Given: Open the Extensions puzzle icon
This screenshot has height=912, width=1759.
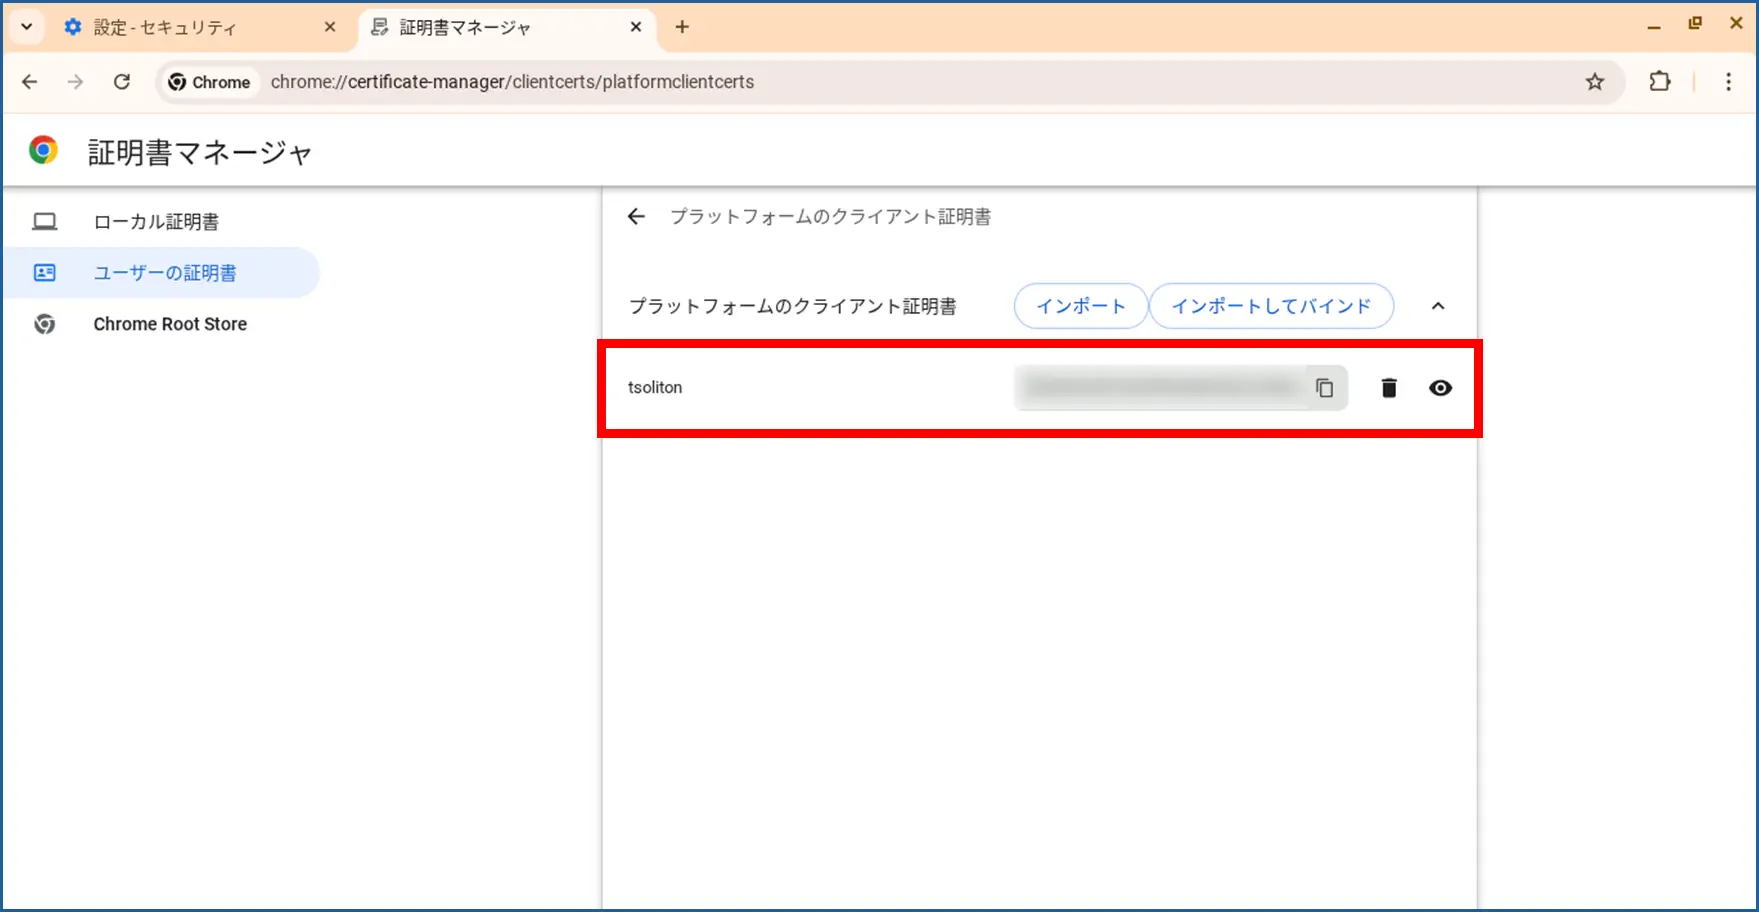Looking at the screenshot, I should point(1660,82).
